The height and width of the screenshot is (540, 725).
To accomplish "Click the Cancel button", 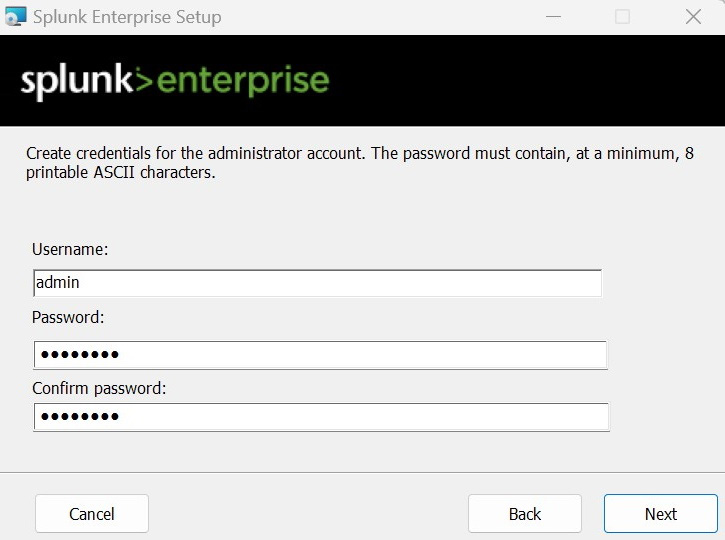I will (x=92, y=514).
